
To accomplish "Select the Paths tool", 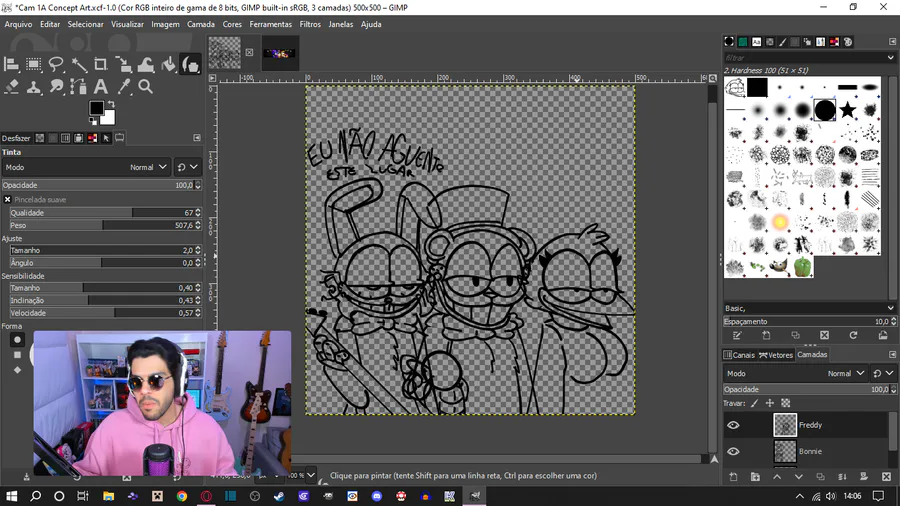I will [79, 87].
